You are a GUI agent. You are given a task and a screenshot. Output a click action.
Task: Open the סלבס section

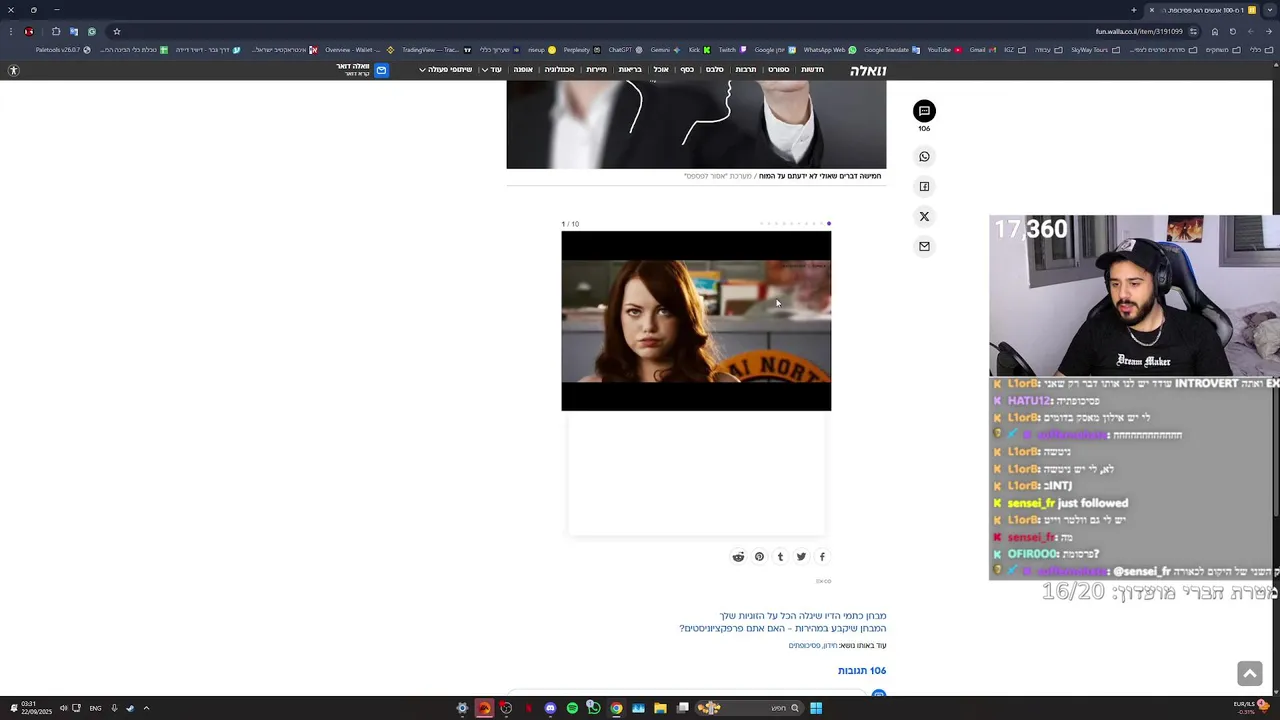714,70
